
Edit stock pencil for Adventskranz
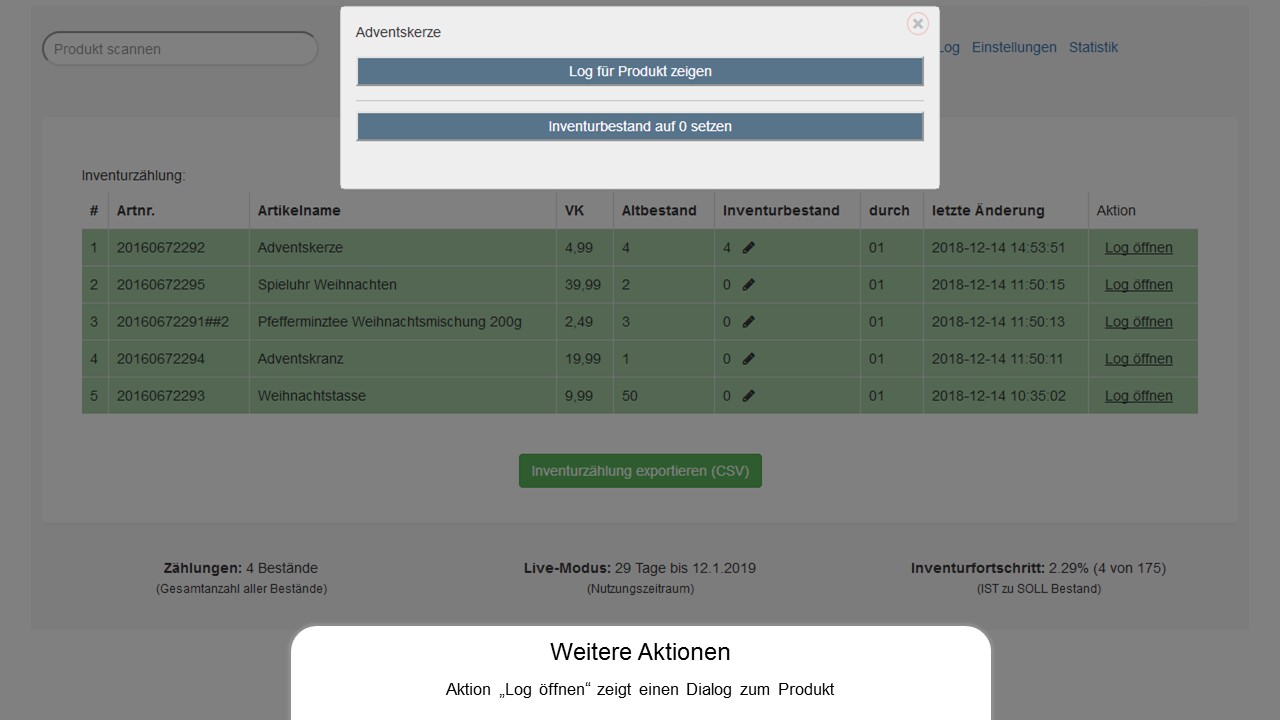pos(749,359)
